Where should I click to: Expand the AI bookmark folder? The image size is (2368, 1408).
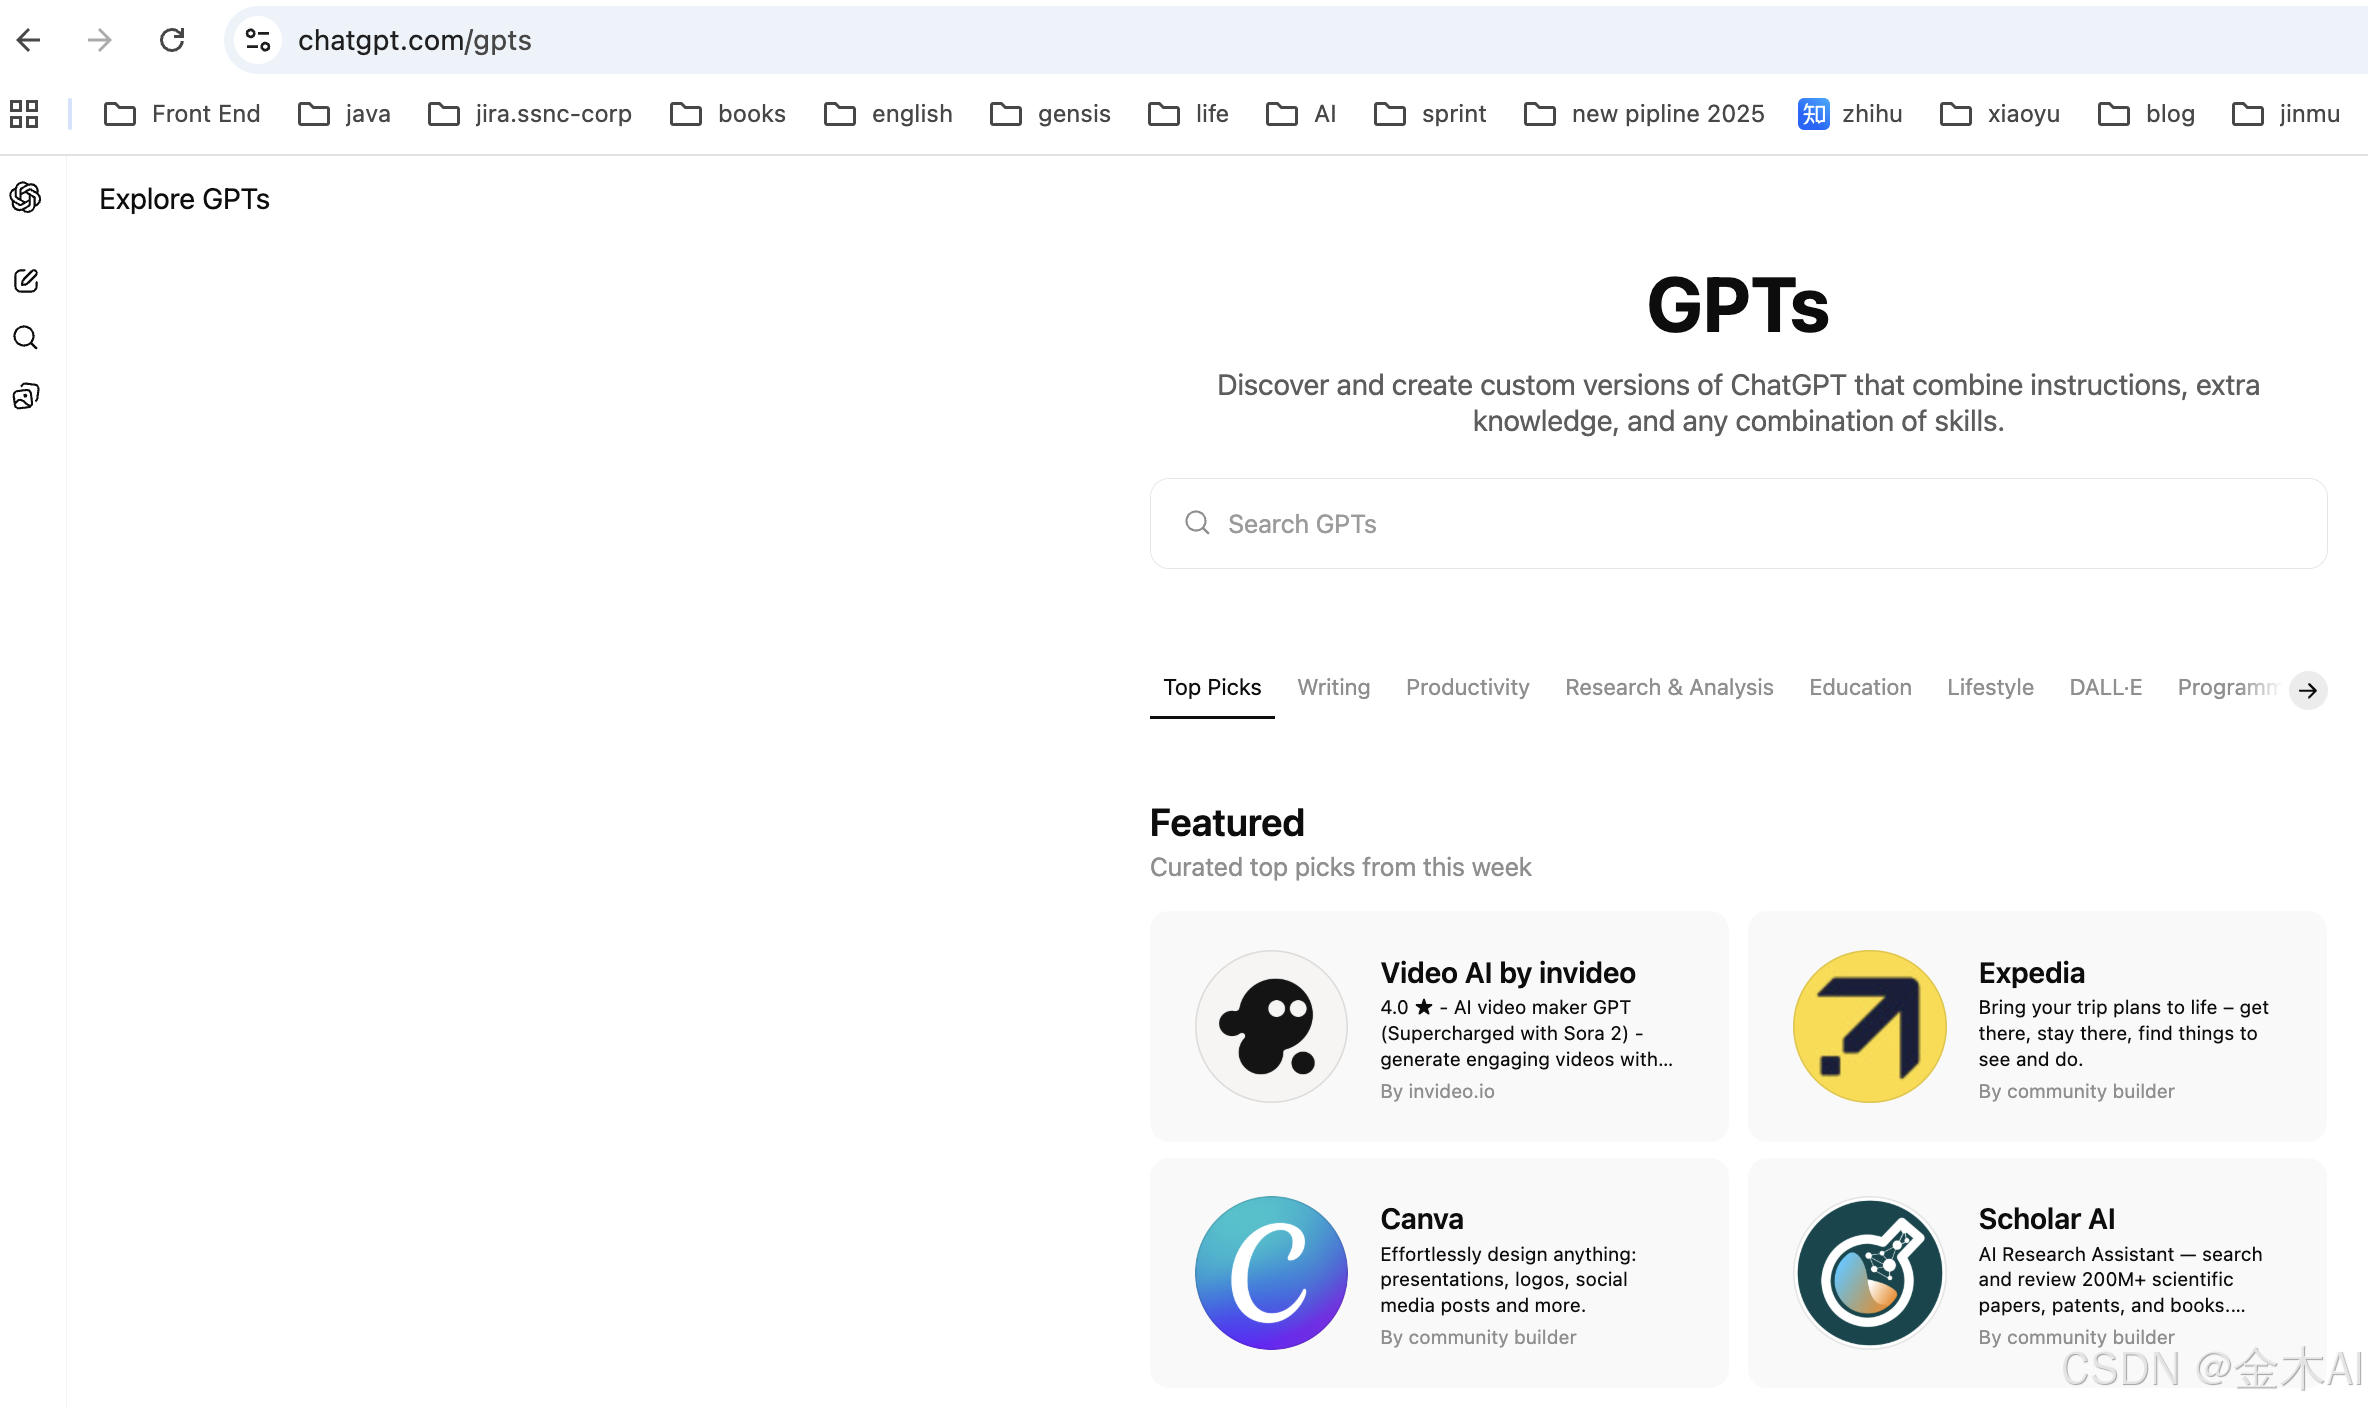1301,114
